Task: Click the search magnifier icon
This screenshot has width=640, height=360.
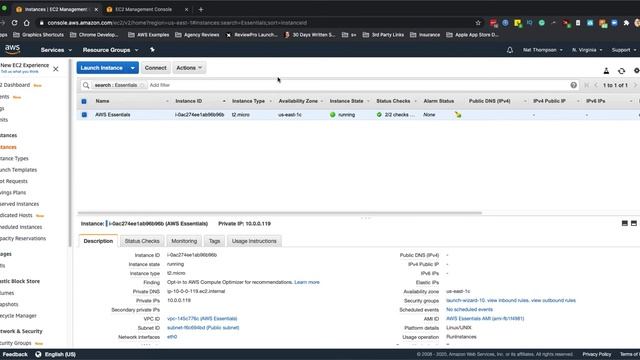Action: point(86,85)
